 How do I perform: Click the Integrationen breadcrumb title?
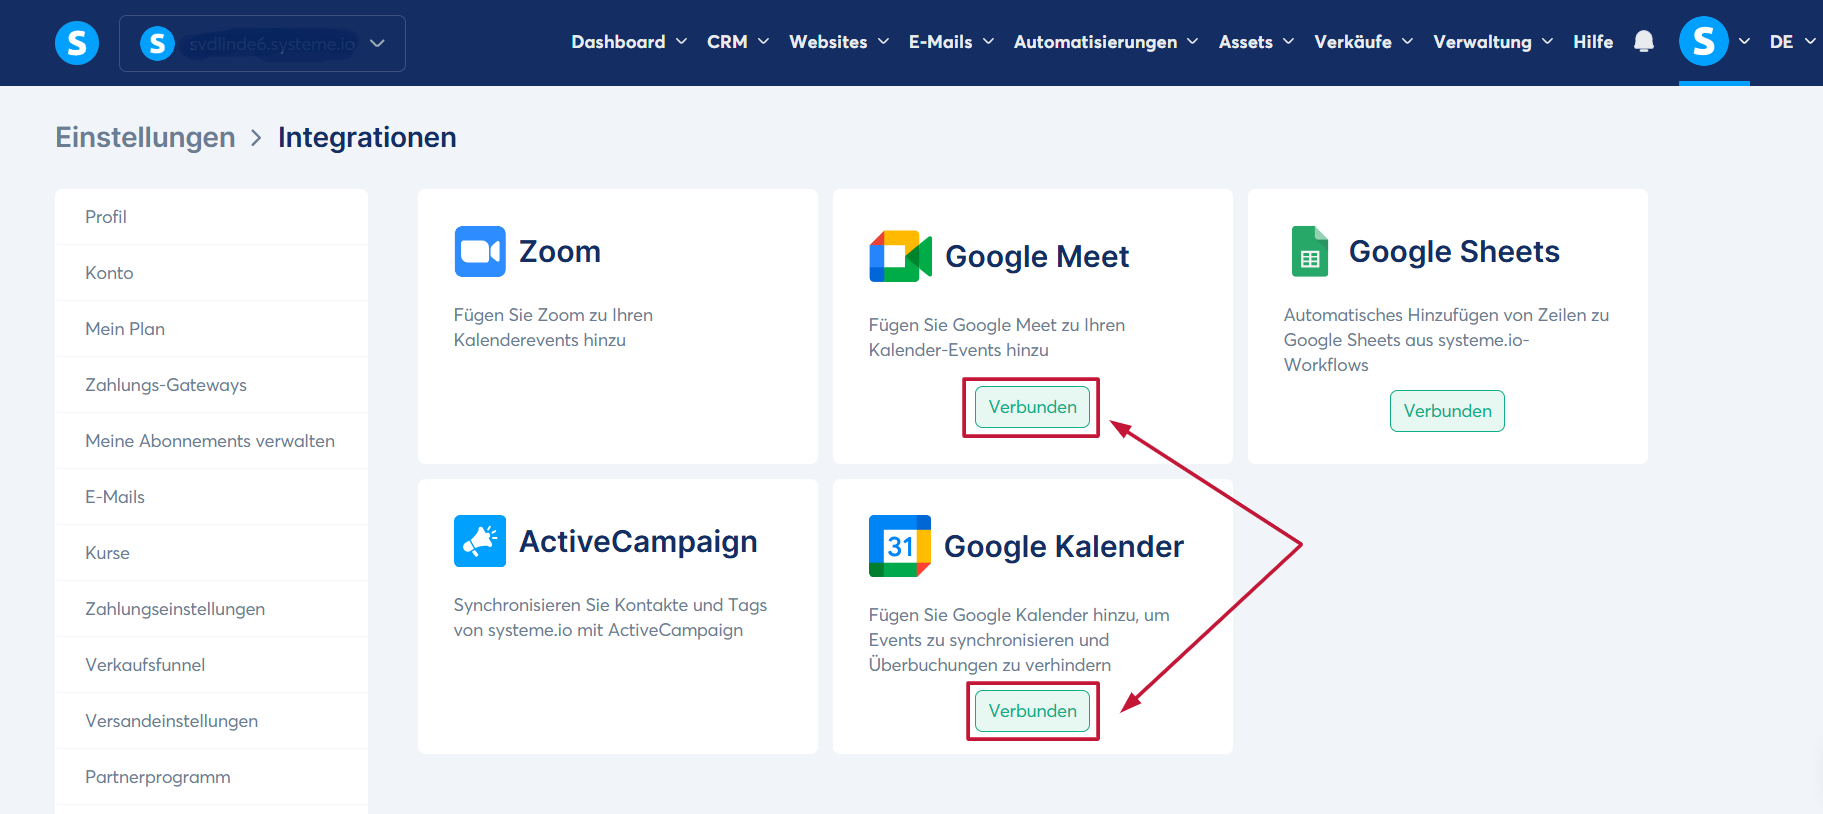tap(367, 137)
